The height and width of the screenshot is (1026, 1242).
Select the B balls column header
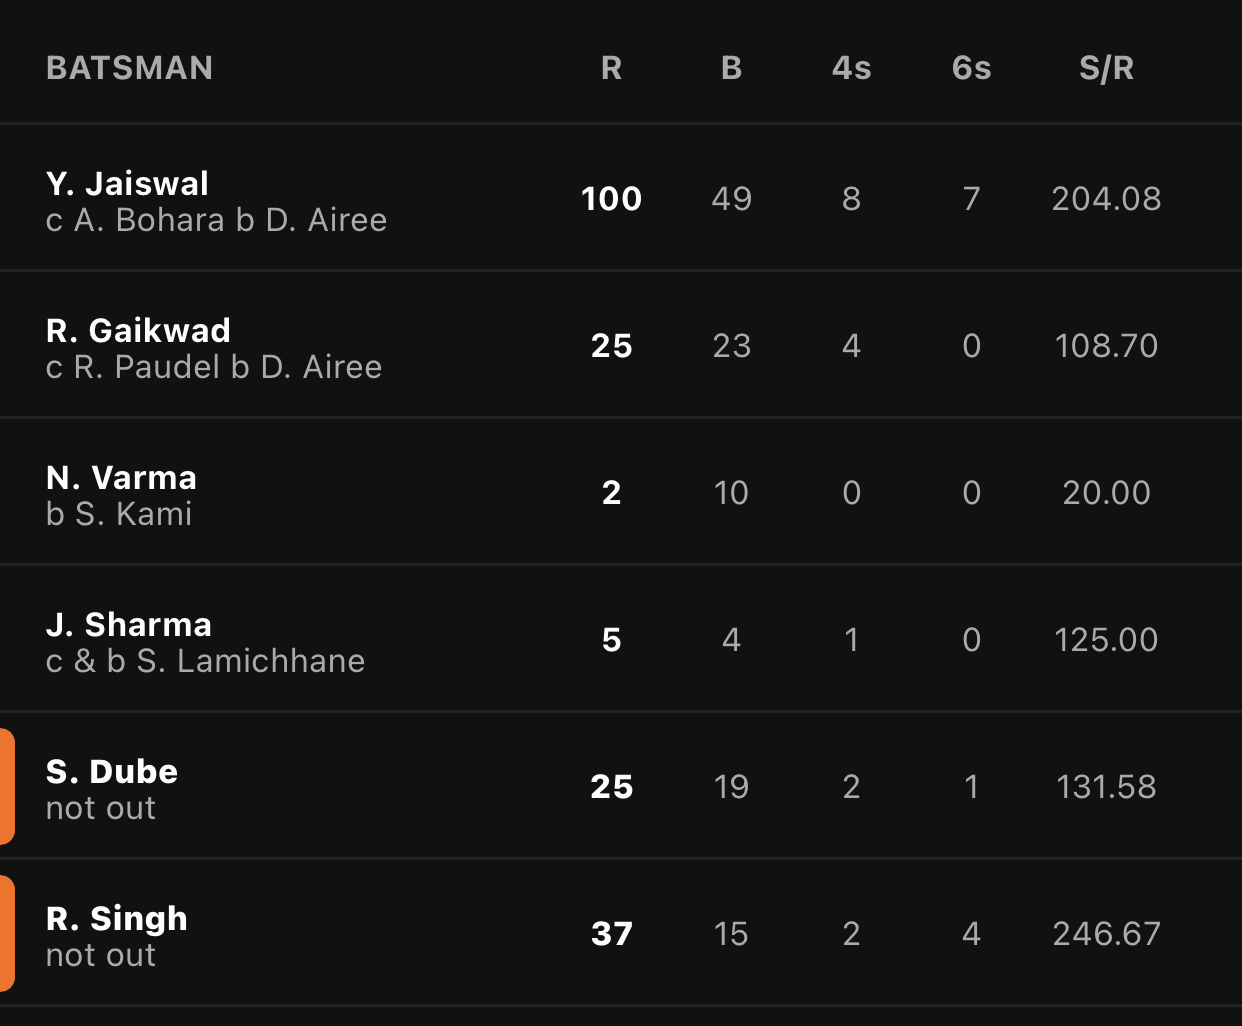[x=731, y=68]
